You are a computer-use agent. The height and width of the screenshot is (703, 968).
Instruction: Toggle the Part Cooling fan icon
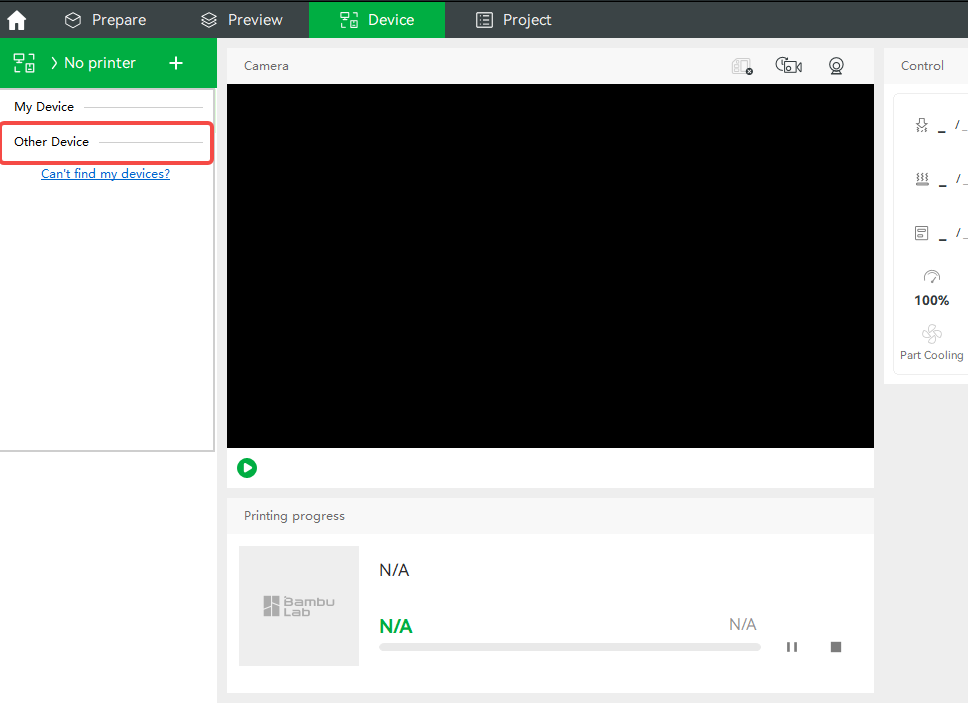point(932,334)
